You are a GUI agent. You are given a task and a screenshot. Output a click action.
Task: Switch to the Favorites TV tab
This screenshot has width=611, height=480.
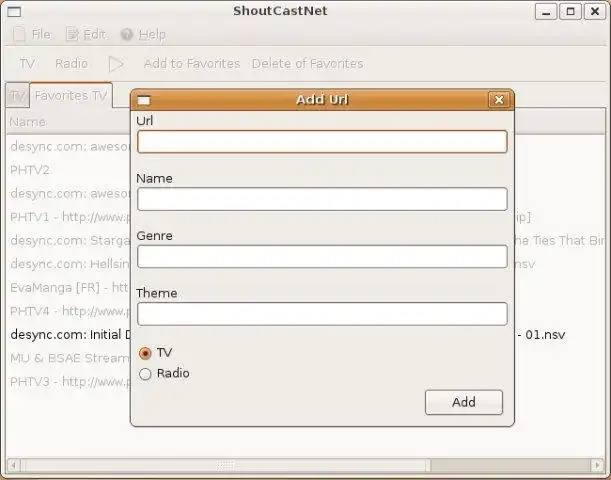[x=71, y=95]
